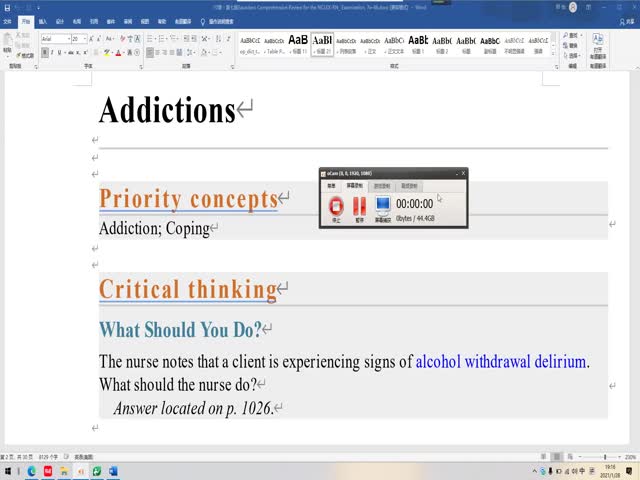
Task: Pause recording in the oCam window
Action: [x=359, y=205]
